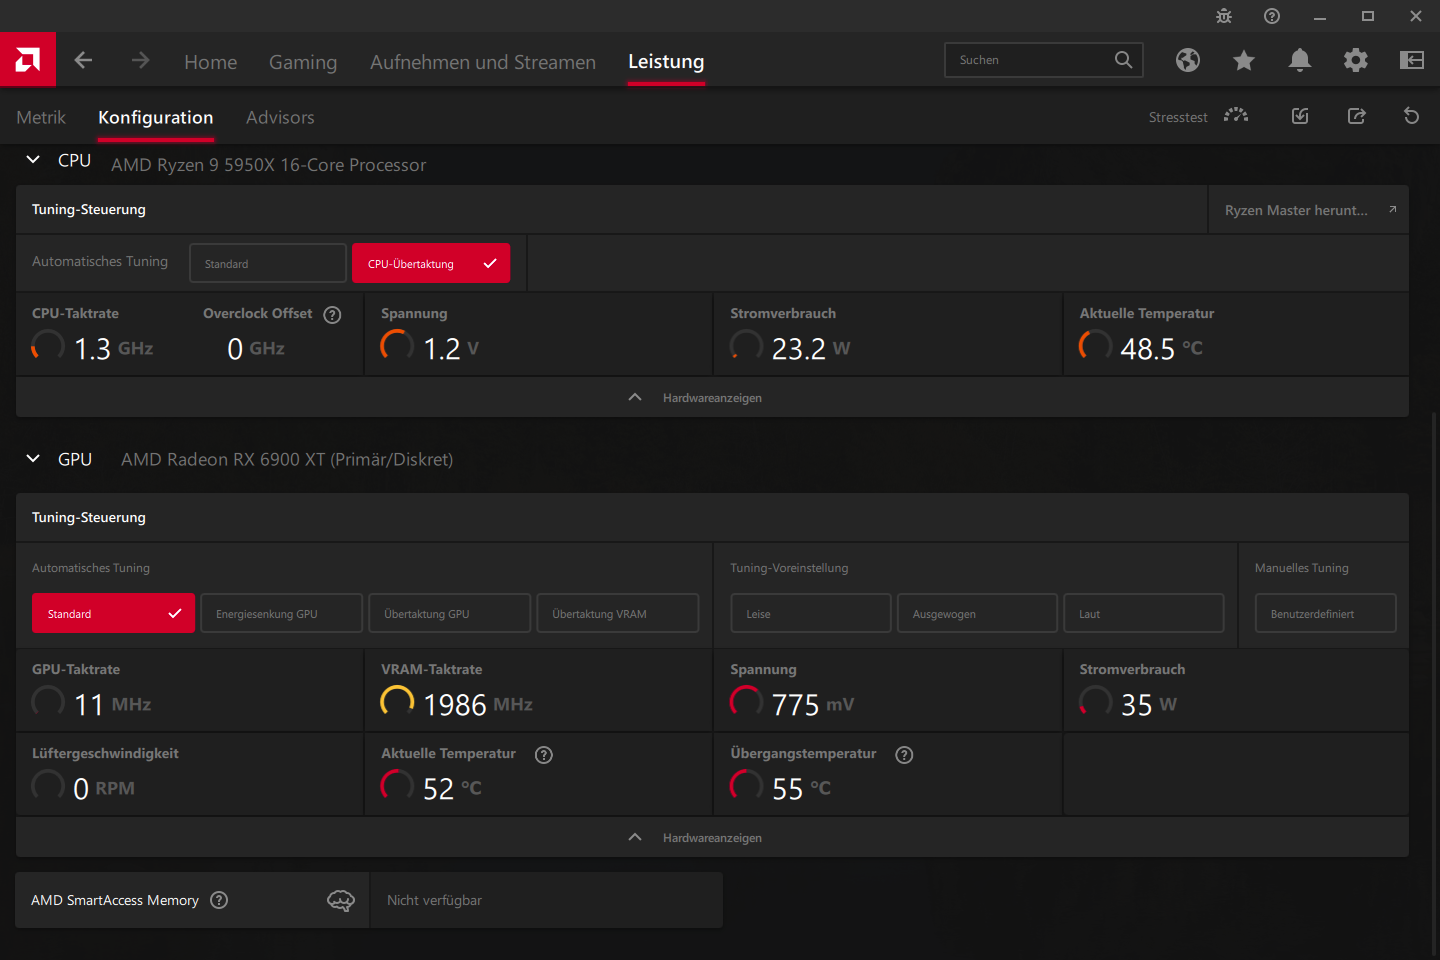The image size is (1440, 960).
Task: Click CPU temperature 48.5 °C value
Action: (1161, 348)
